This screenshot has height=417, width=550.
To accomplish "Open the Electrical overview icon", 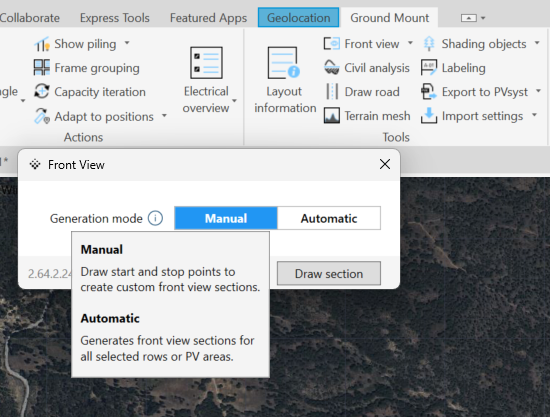I will point(206,62).
